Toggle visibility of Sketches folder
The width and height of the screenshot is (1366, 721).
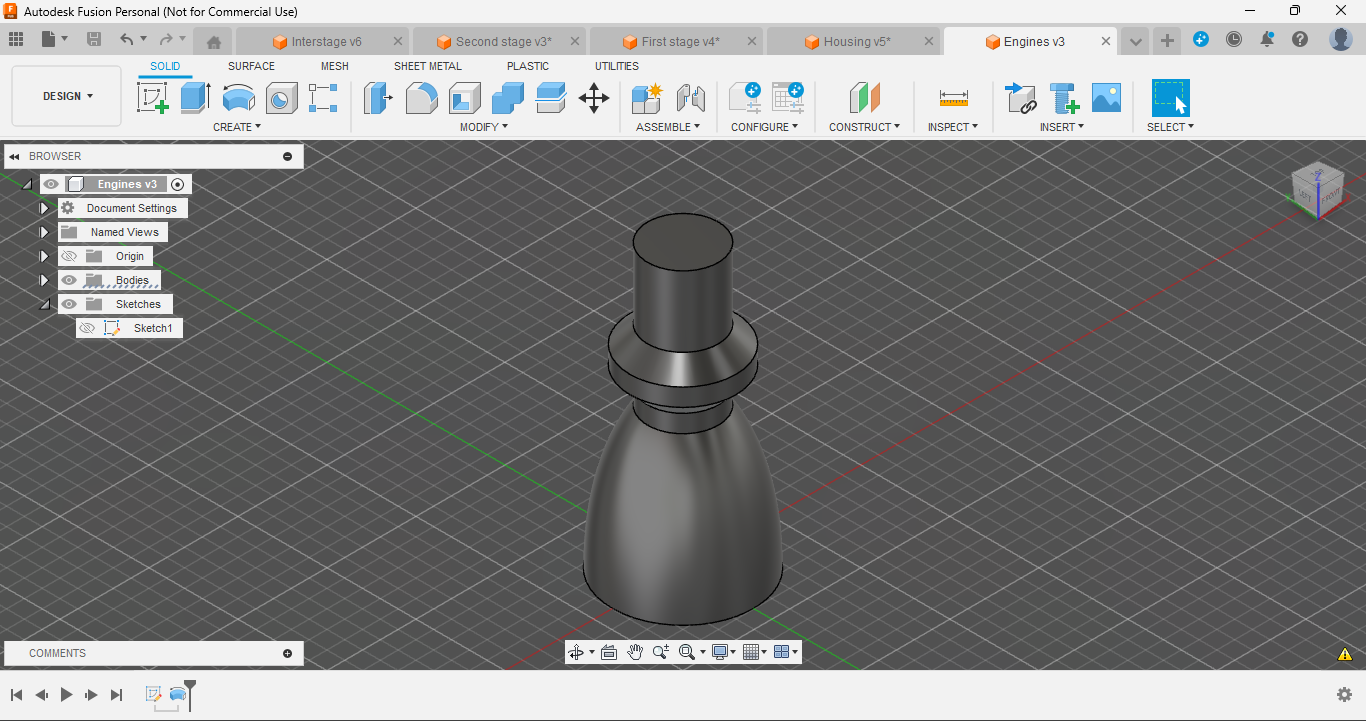69,304
